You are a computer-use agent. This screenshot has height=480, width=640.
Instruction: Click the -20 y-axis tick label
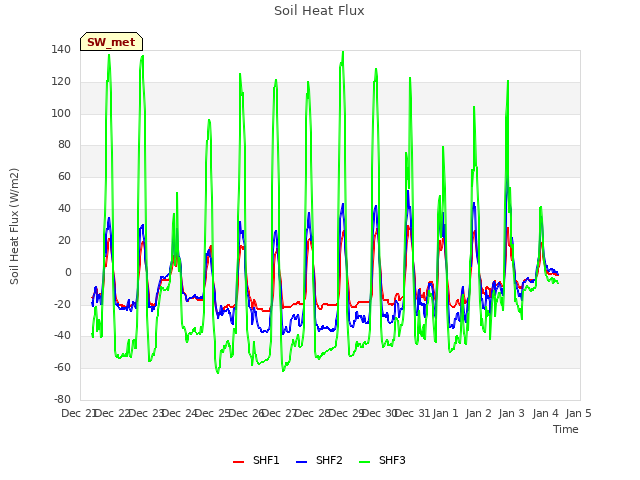pyautogui.click(x=62, y=304)
